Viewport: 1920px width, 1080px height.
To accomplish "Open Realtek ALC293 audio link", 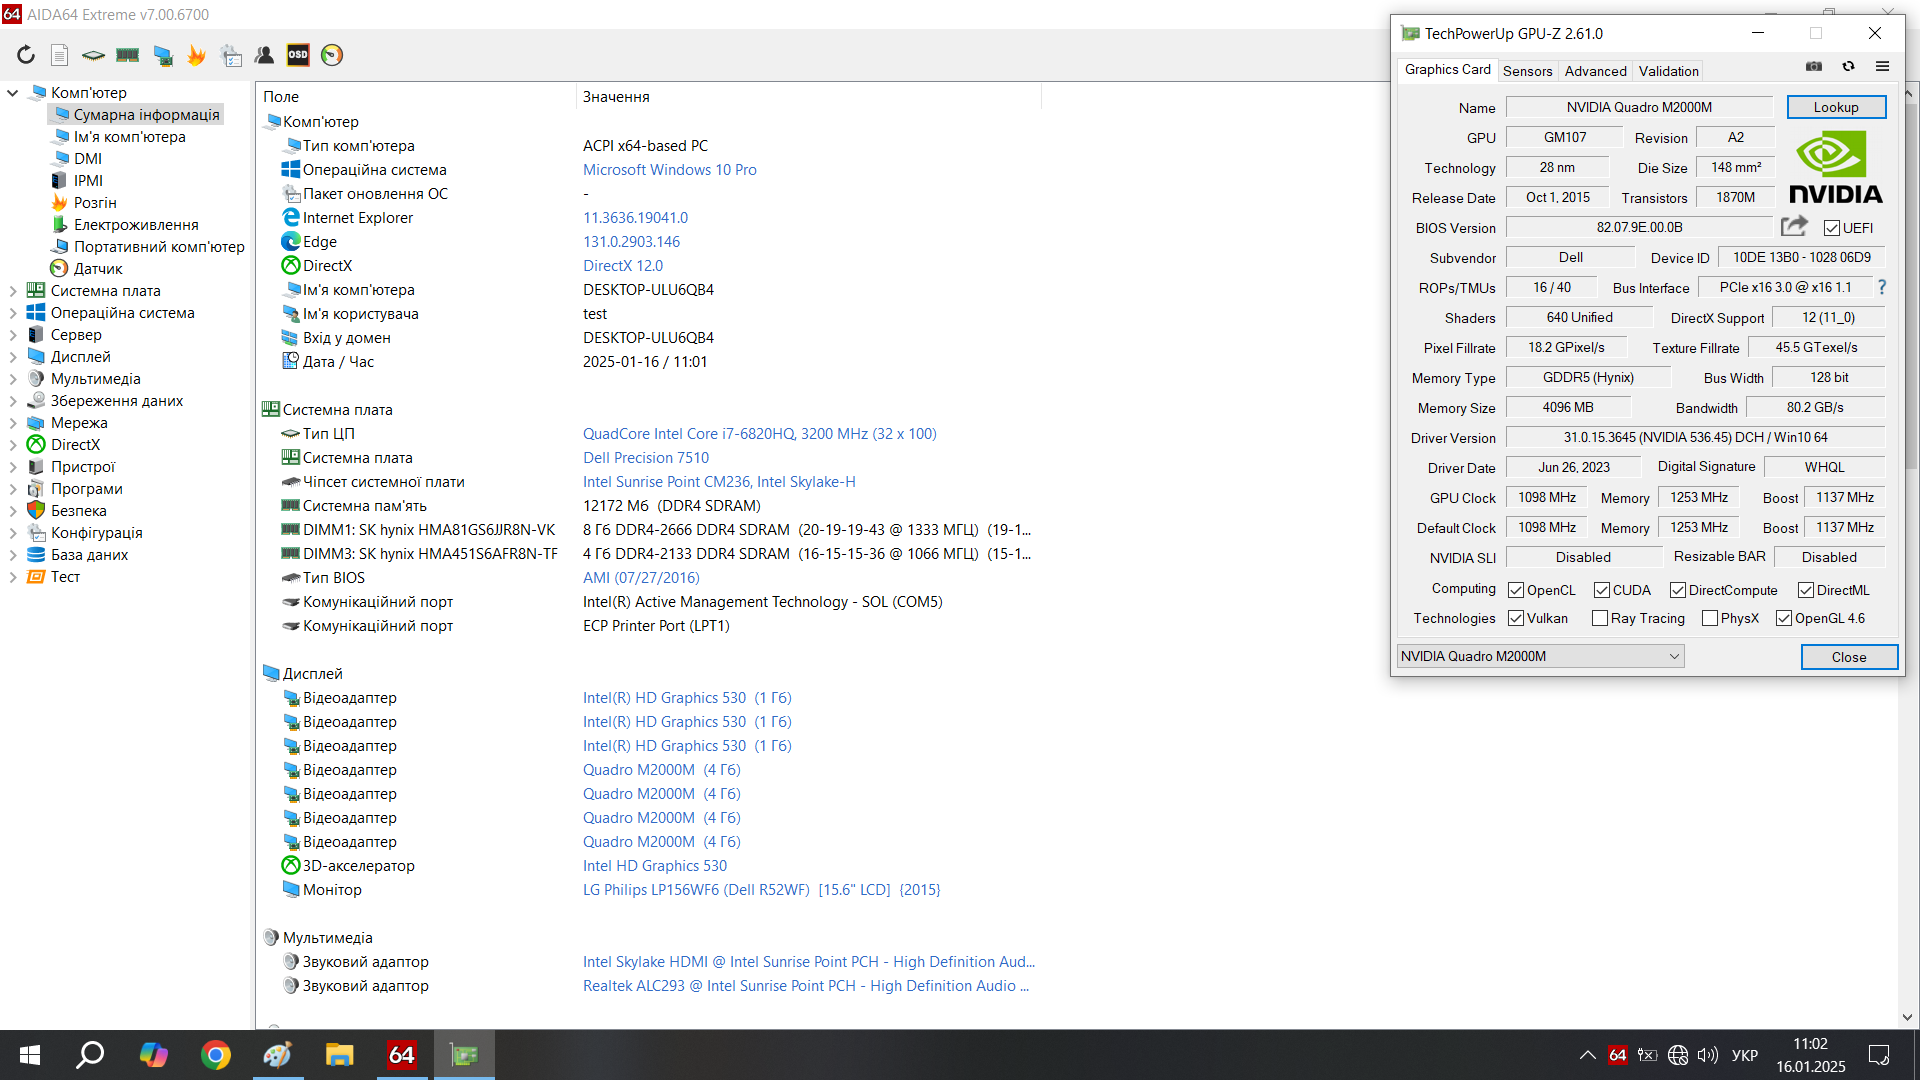I will 806,986.
